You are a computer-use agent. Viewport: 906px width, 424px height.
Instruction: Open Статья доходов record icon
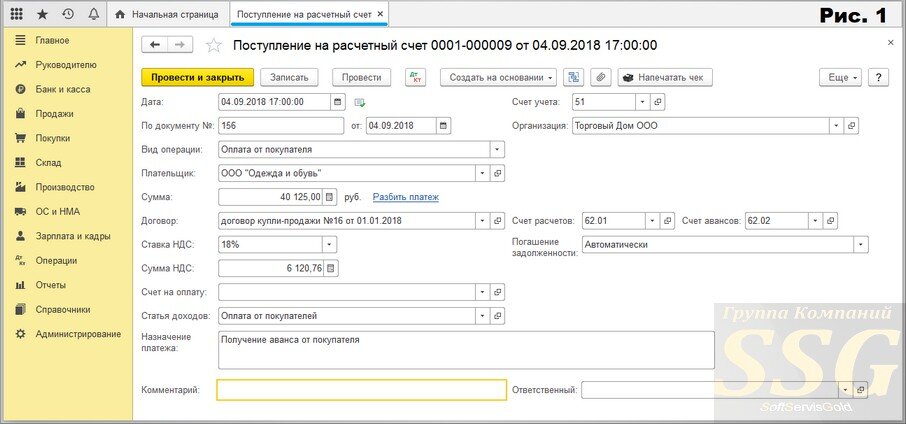(x=497, y=316)
